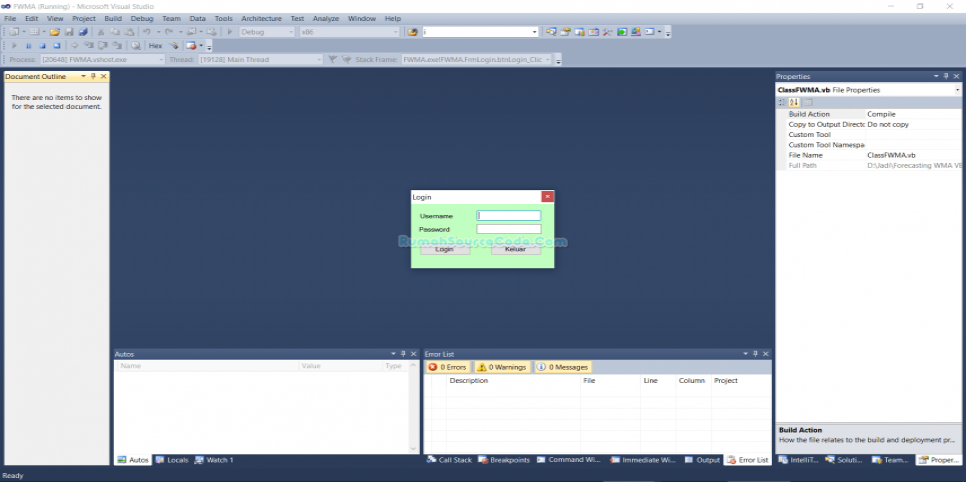Open the ClassFWMA.vb properties object dropdown
The width and height of the screenshot is (966, 482).
[x=955, y=90]
